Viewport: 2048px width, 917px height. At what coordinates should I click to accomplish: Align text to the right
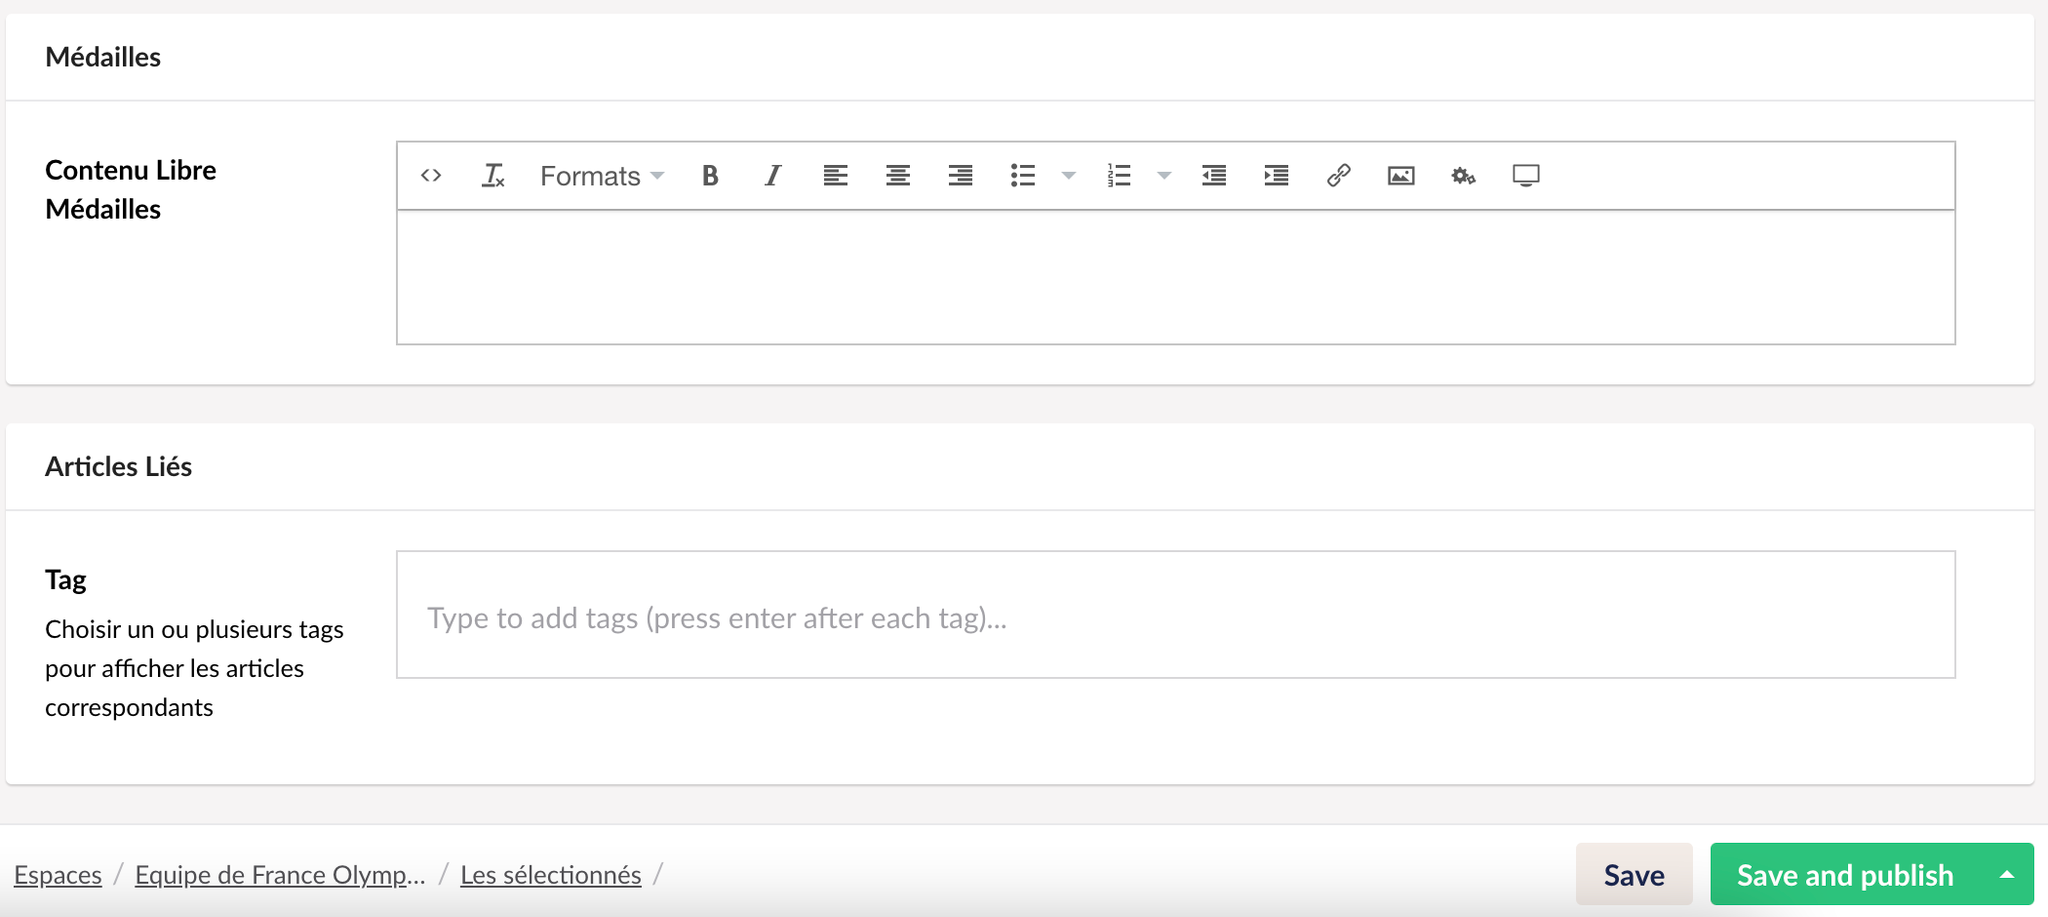960,176
